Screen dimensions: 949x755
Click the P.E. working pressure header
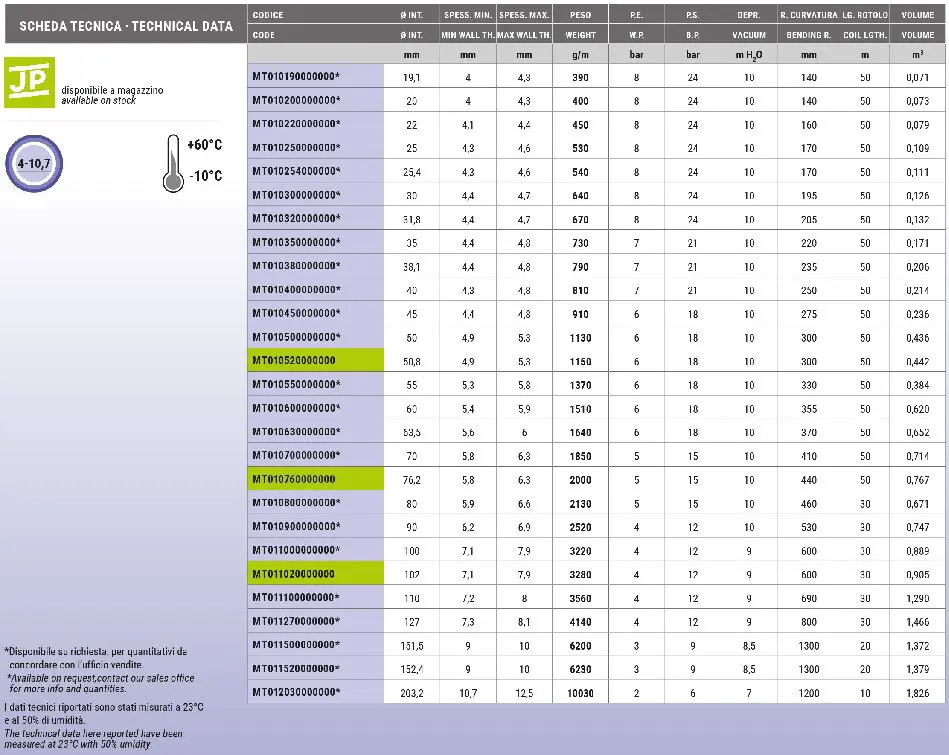point(636,16)
